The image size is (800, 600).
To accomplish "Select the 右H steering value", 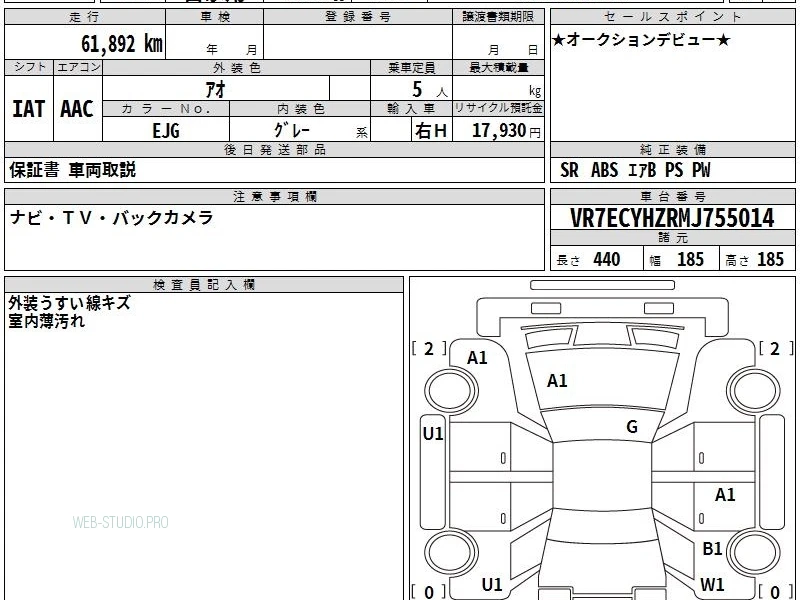I will point(431,131).
